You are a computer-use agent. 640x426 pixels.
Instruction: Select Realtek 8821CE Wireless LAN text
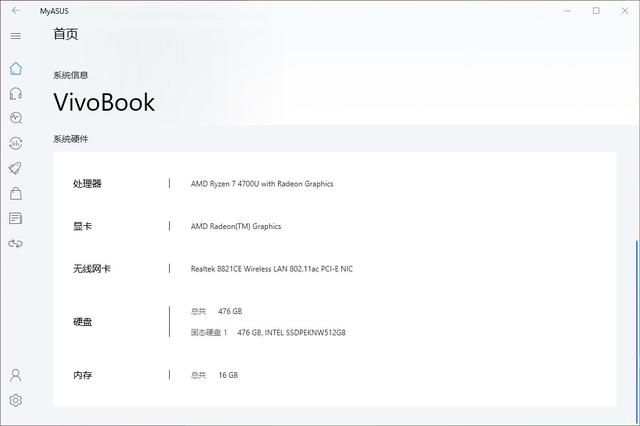coord(271,268)
